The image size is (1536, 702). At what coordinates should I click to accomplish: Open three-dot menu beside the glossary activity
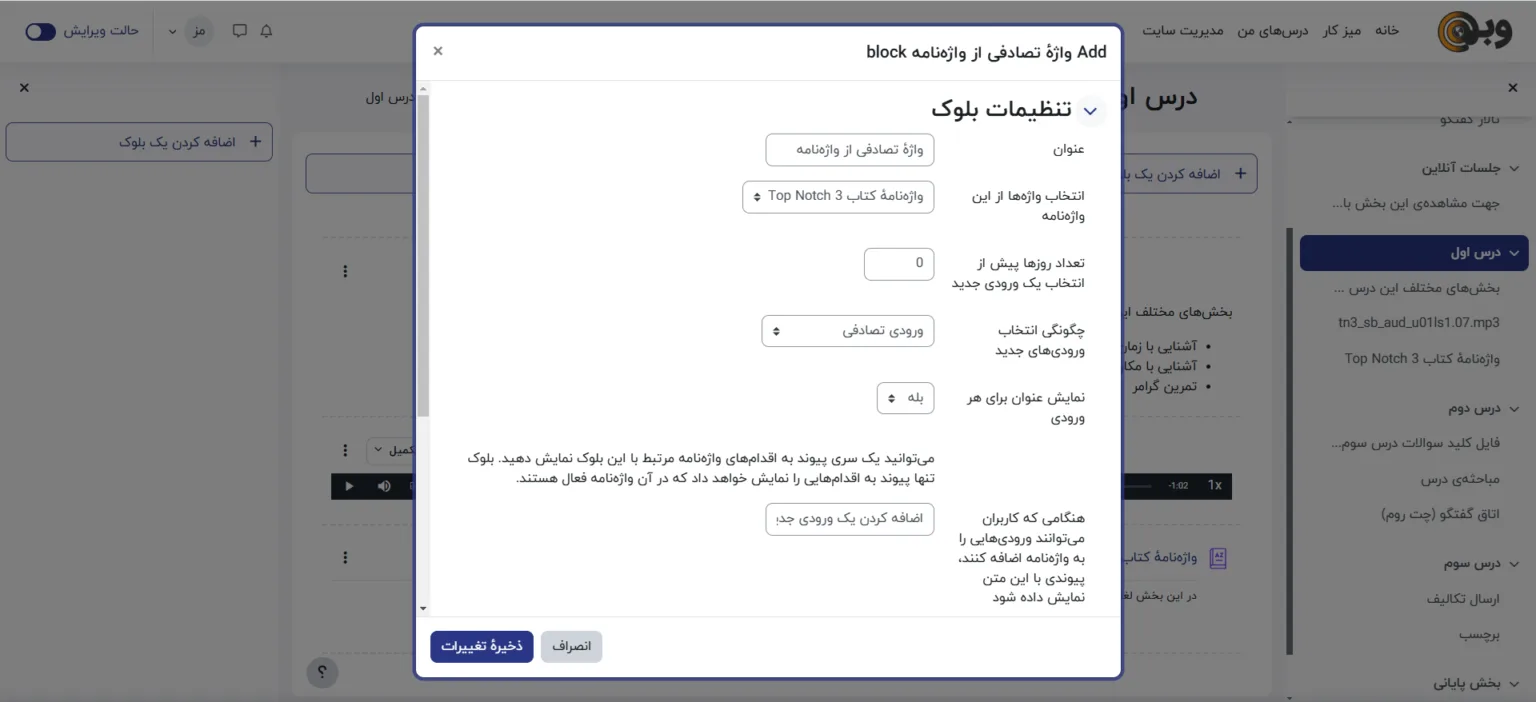(345, 558)
